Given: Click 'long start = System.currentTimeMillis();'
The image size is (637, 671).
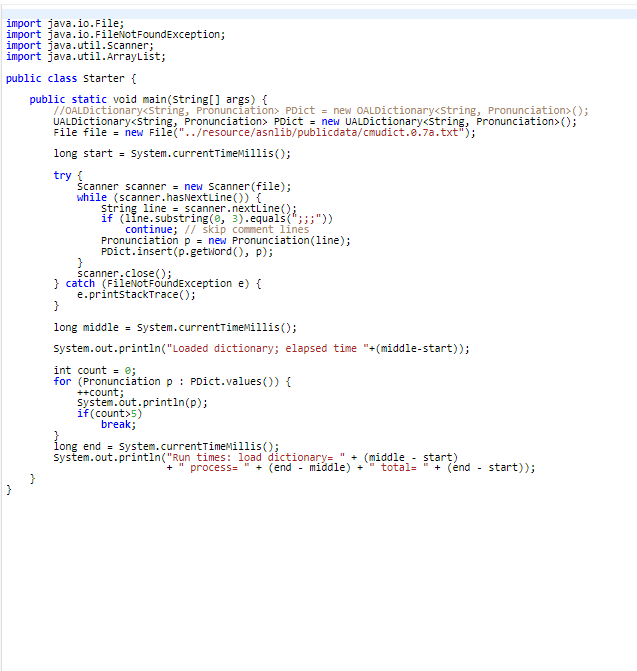Looking at the screenshot, I should tap(172, 154).
